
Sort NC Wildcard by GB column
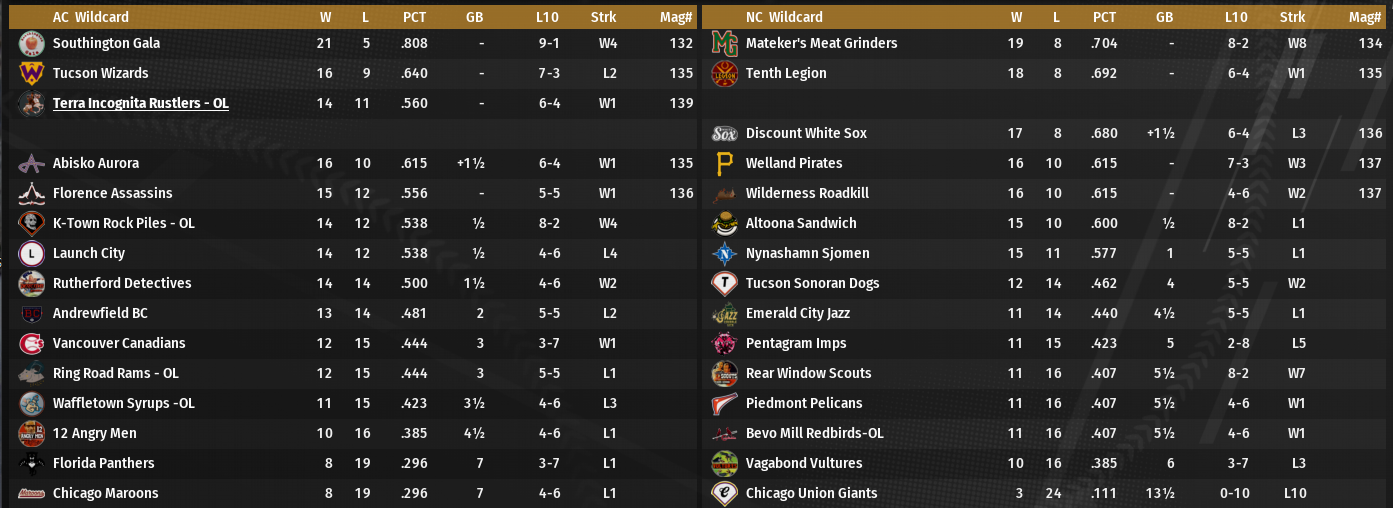coord(1164,17)
